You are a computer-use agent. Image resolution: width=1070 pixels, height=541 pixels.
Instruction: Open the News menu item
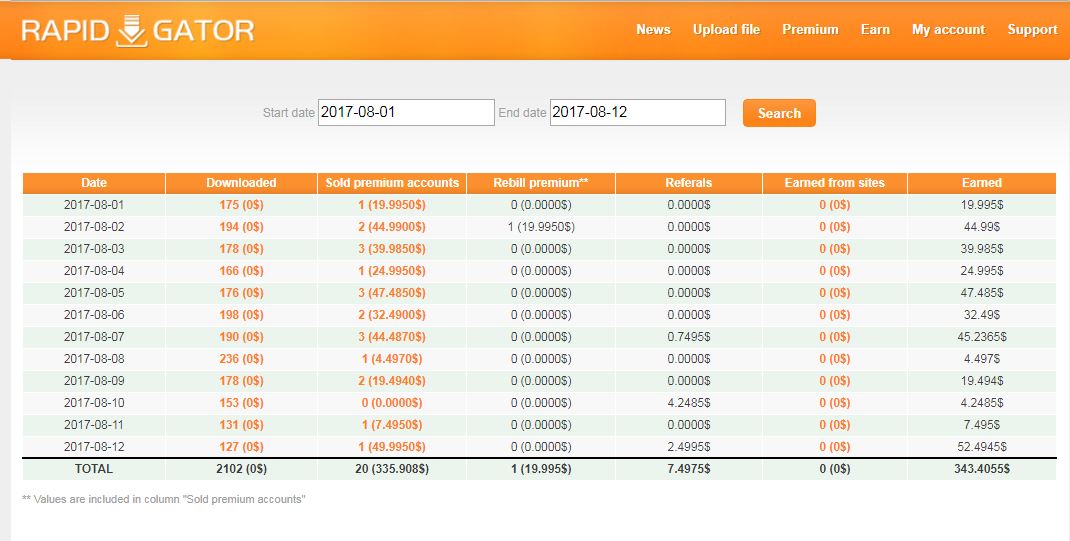pyautogui.click(x=653, y=30)
